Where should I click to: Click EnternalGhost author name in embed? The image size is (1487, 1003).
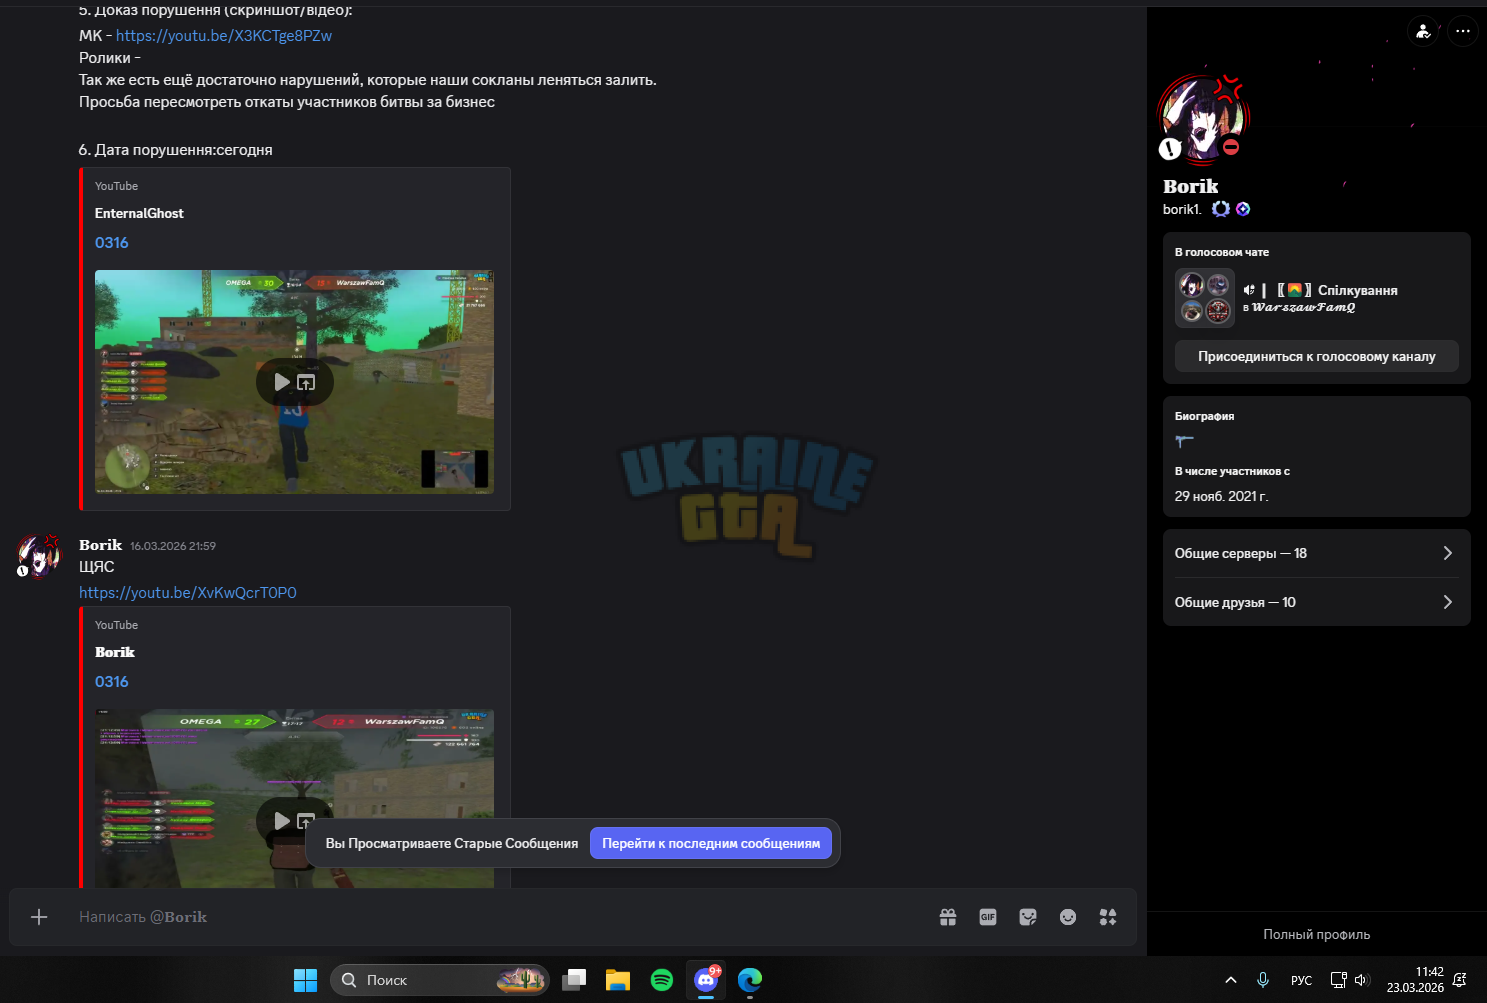139,213
